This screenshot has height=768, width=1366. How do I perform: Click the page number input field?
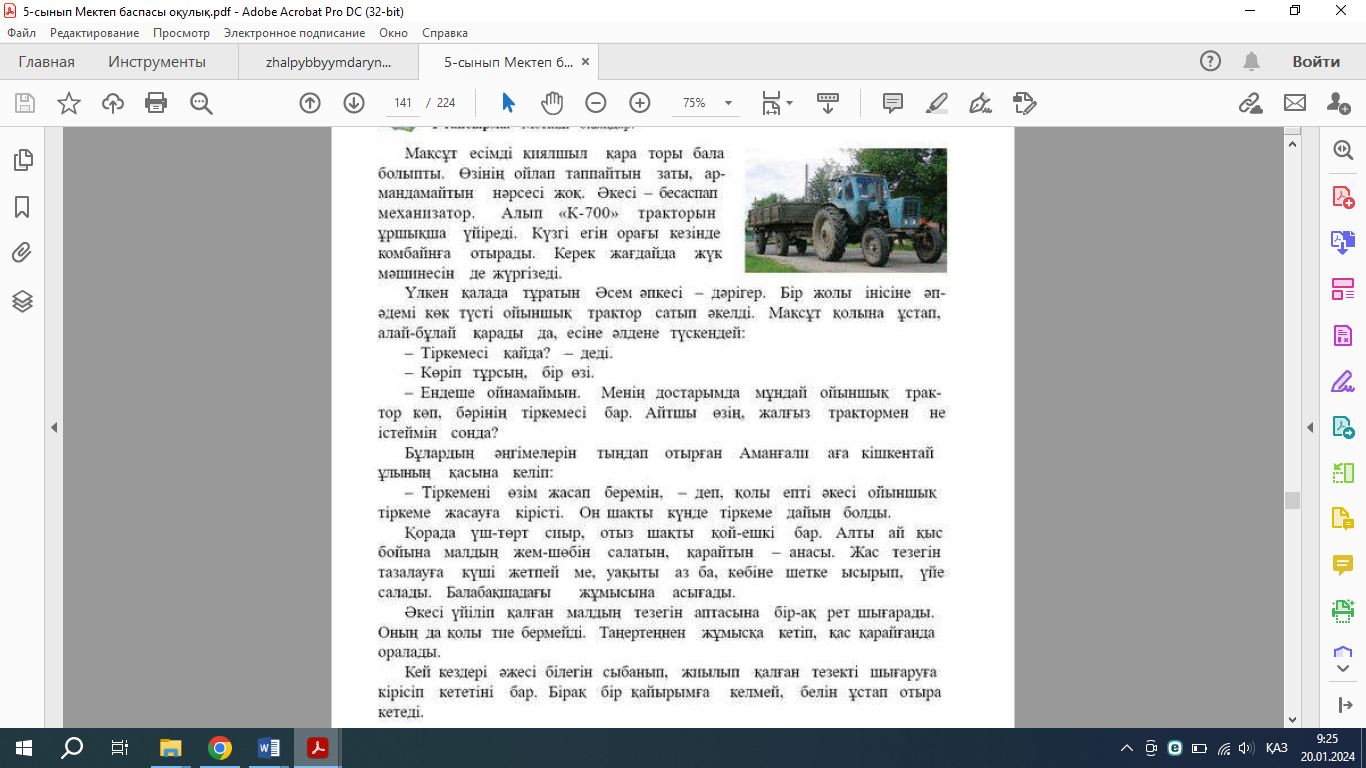coord(404,103)
